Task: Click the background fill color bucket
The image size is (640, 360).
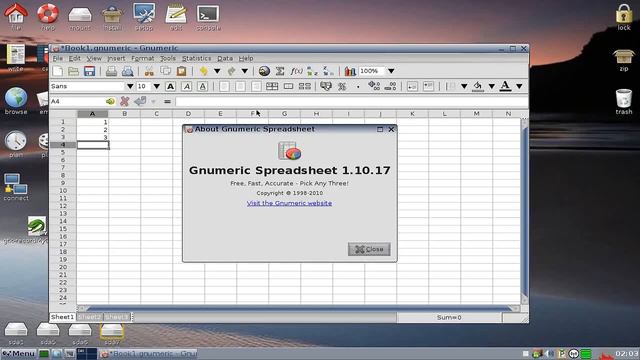Action: [x=478, y=86]
